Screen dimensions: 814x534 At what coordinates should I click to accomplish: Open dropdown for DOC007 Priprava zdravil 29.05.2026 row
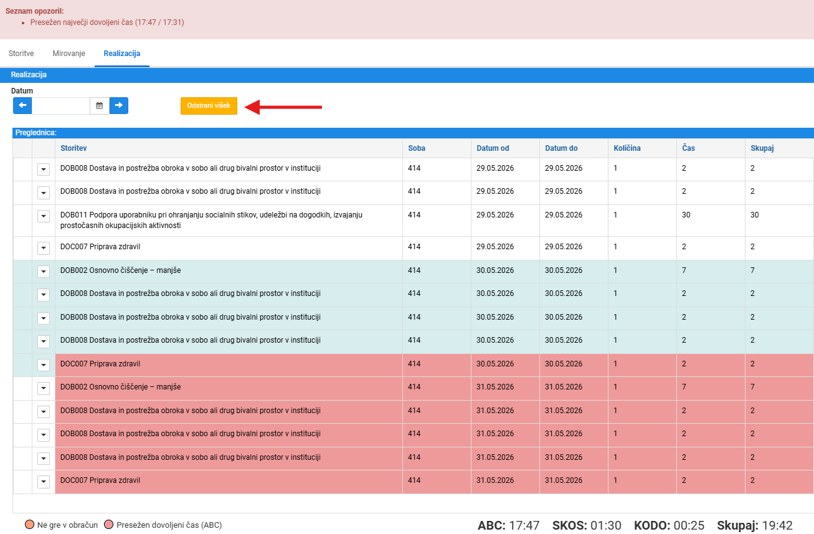tap(44, 248)
